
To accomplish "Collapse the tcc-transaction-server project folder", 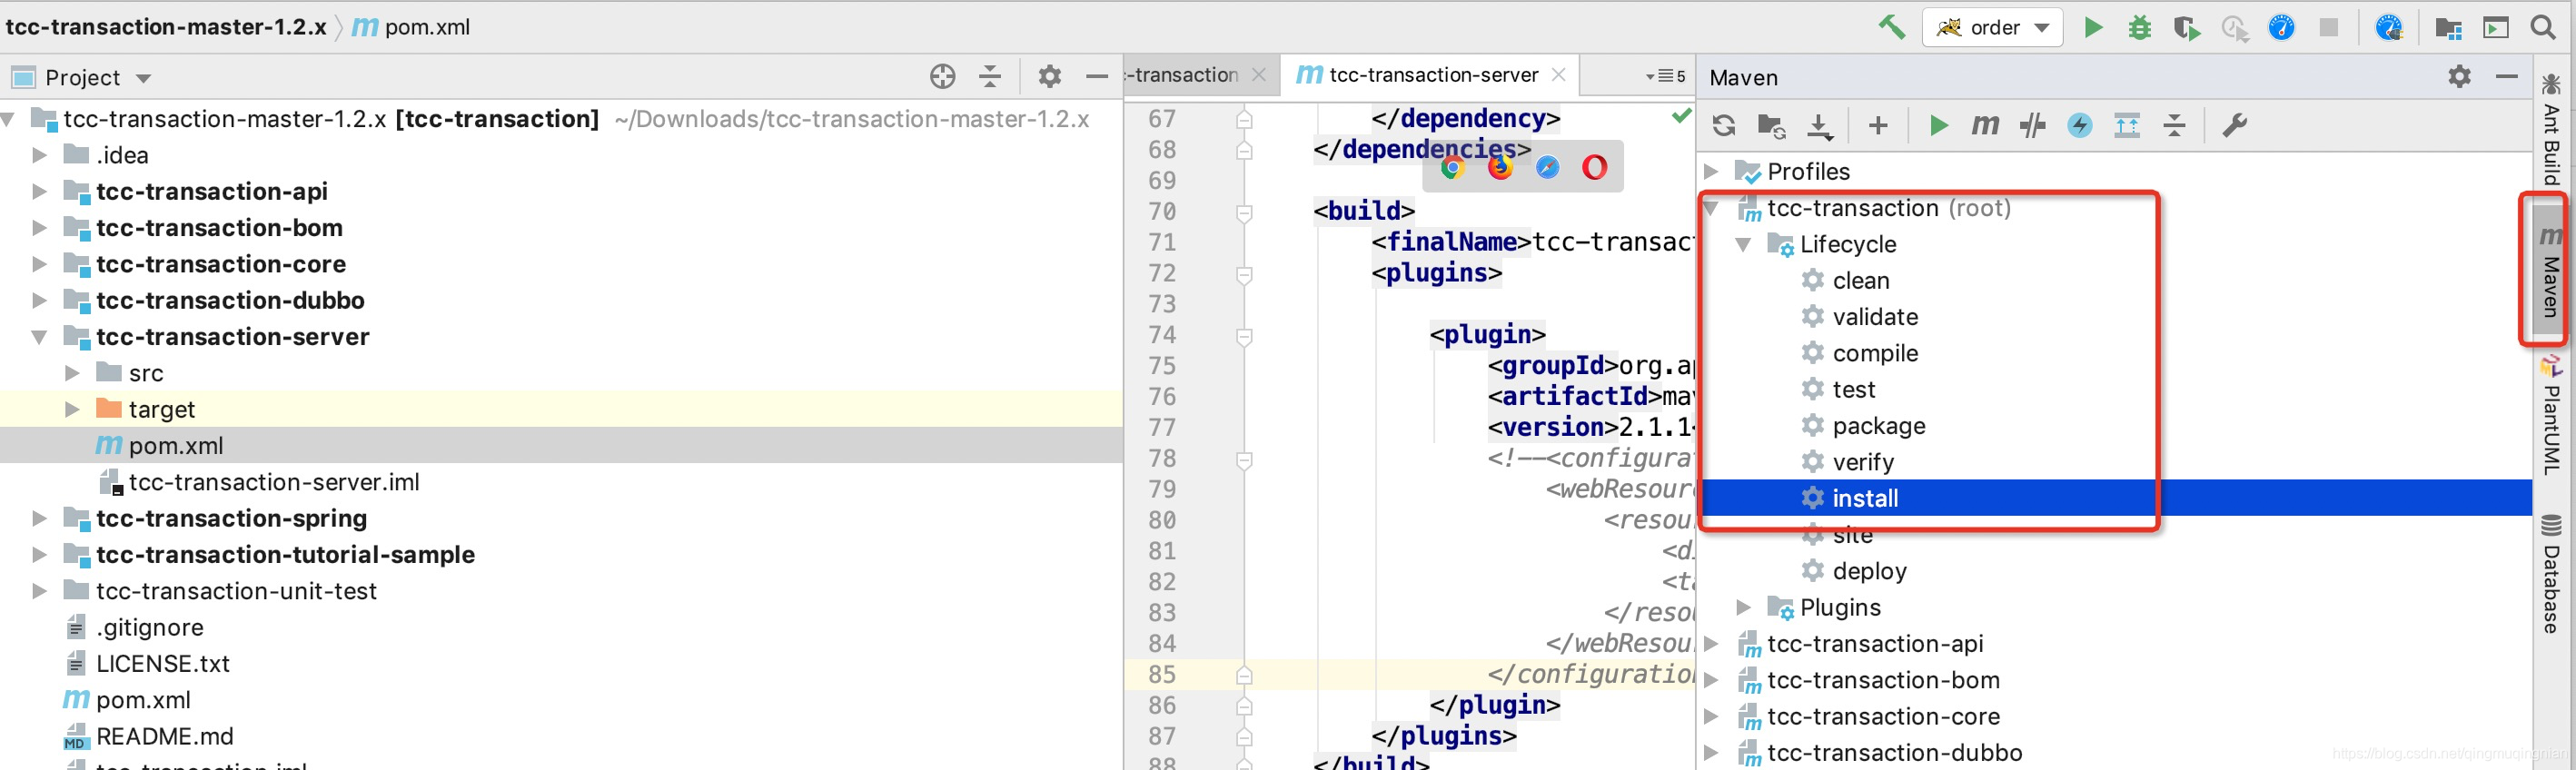I will click(39, 337).
